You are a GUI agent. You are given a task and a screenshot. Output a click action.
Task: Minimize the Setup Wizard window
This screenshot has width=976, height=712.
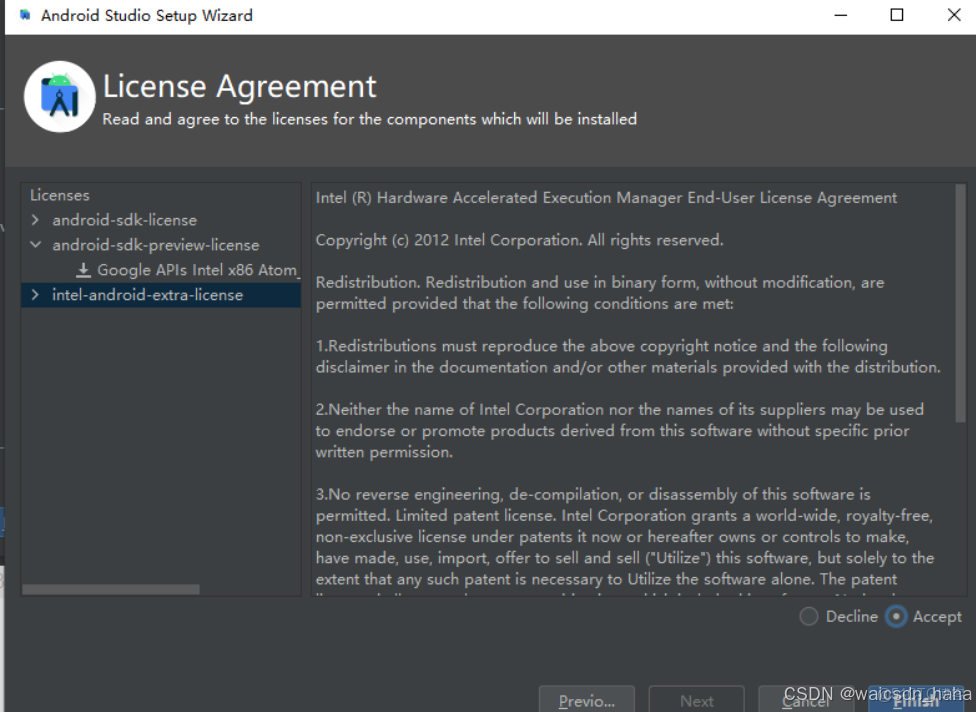[x=840, y=15]
